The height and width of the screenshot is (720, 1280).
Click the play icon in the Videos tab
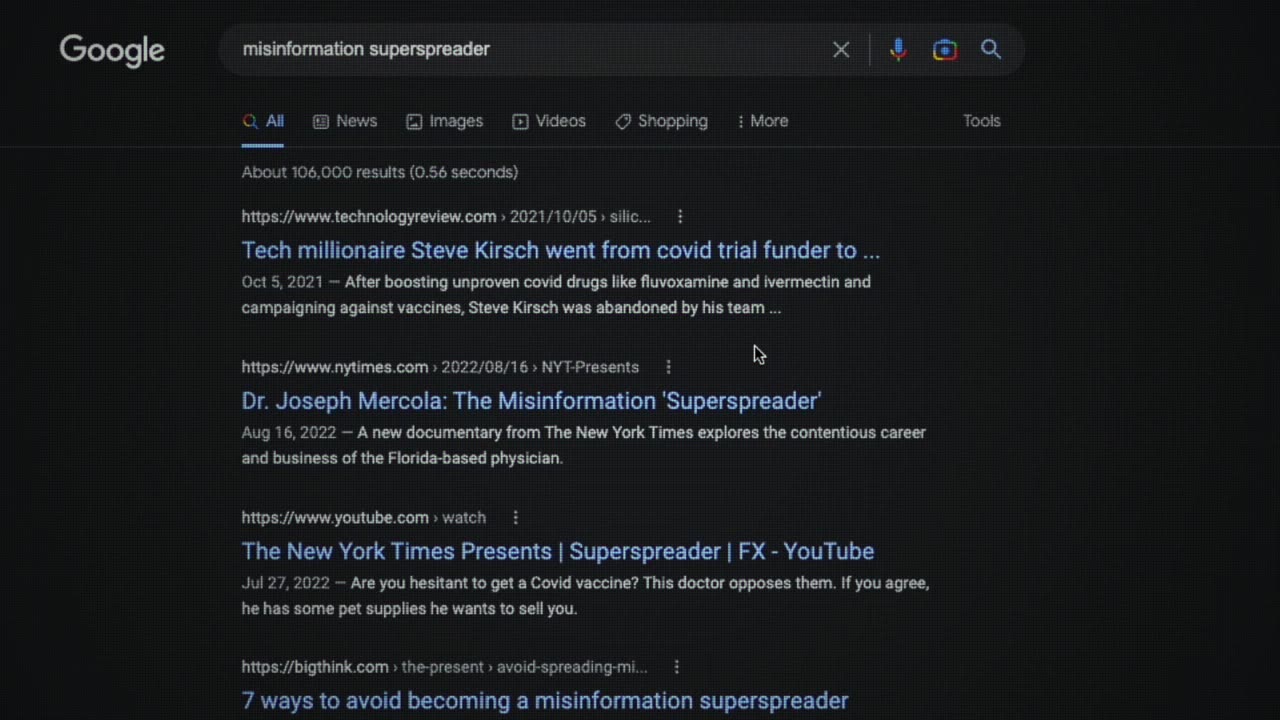click(520, 121)
